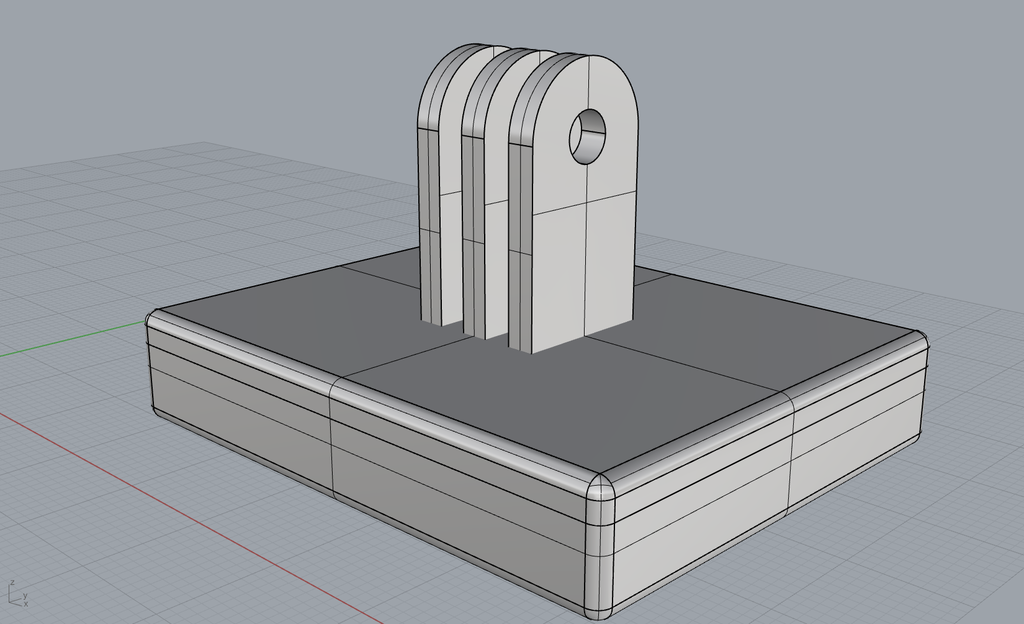Select the green Y-axis line on the grid
Image resolution: width=1024 pixels, height=624 pixels.
click(x=72, y=337)
